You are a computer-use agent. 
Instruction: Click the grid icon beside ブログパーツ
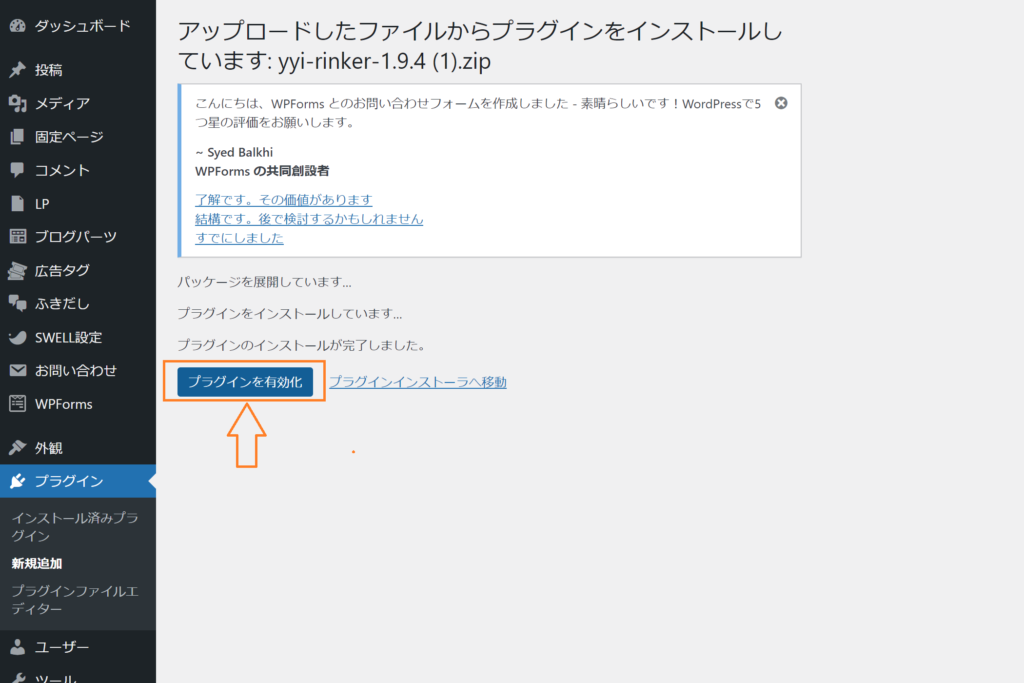[x=18, y=236]
